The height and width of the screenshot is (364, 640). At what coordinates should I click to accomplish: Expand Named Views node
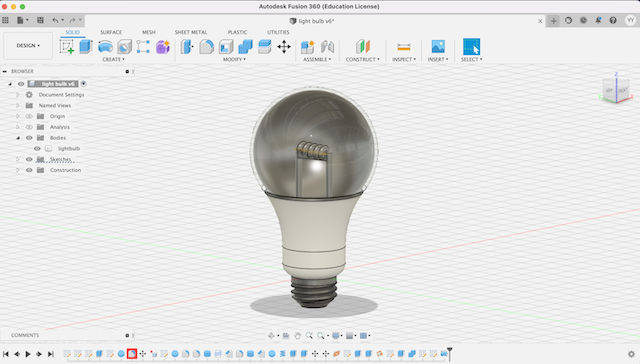[x=18, y=105]
